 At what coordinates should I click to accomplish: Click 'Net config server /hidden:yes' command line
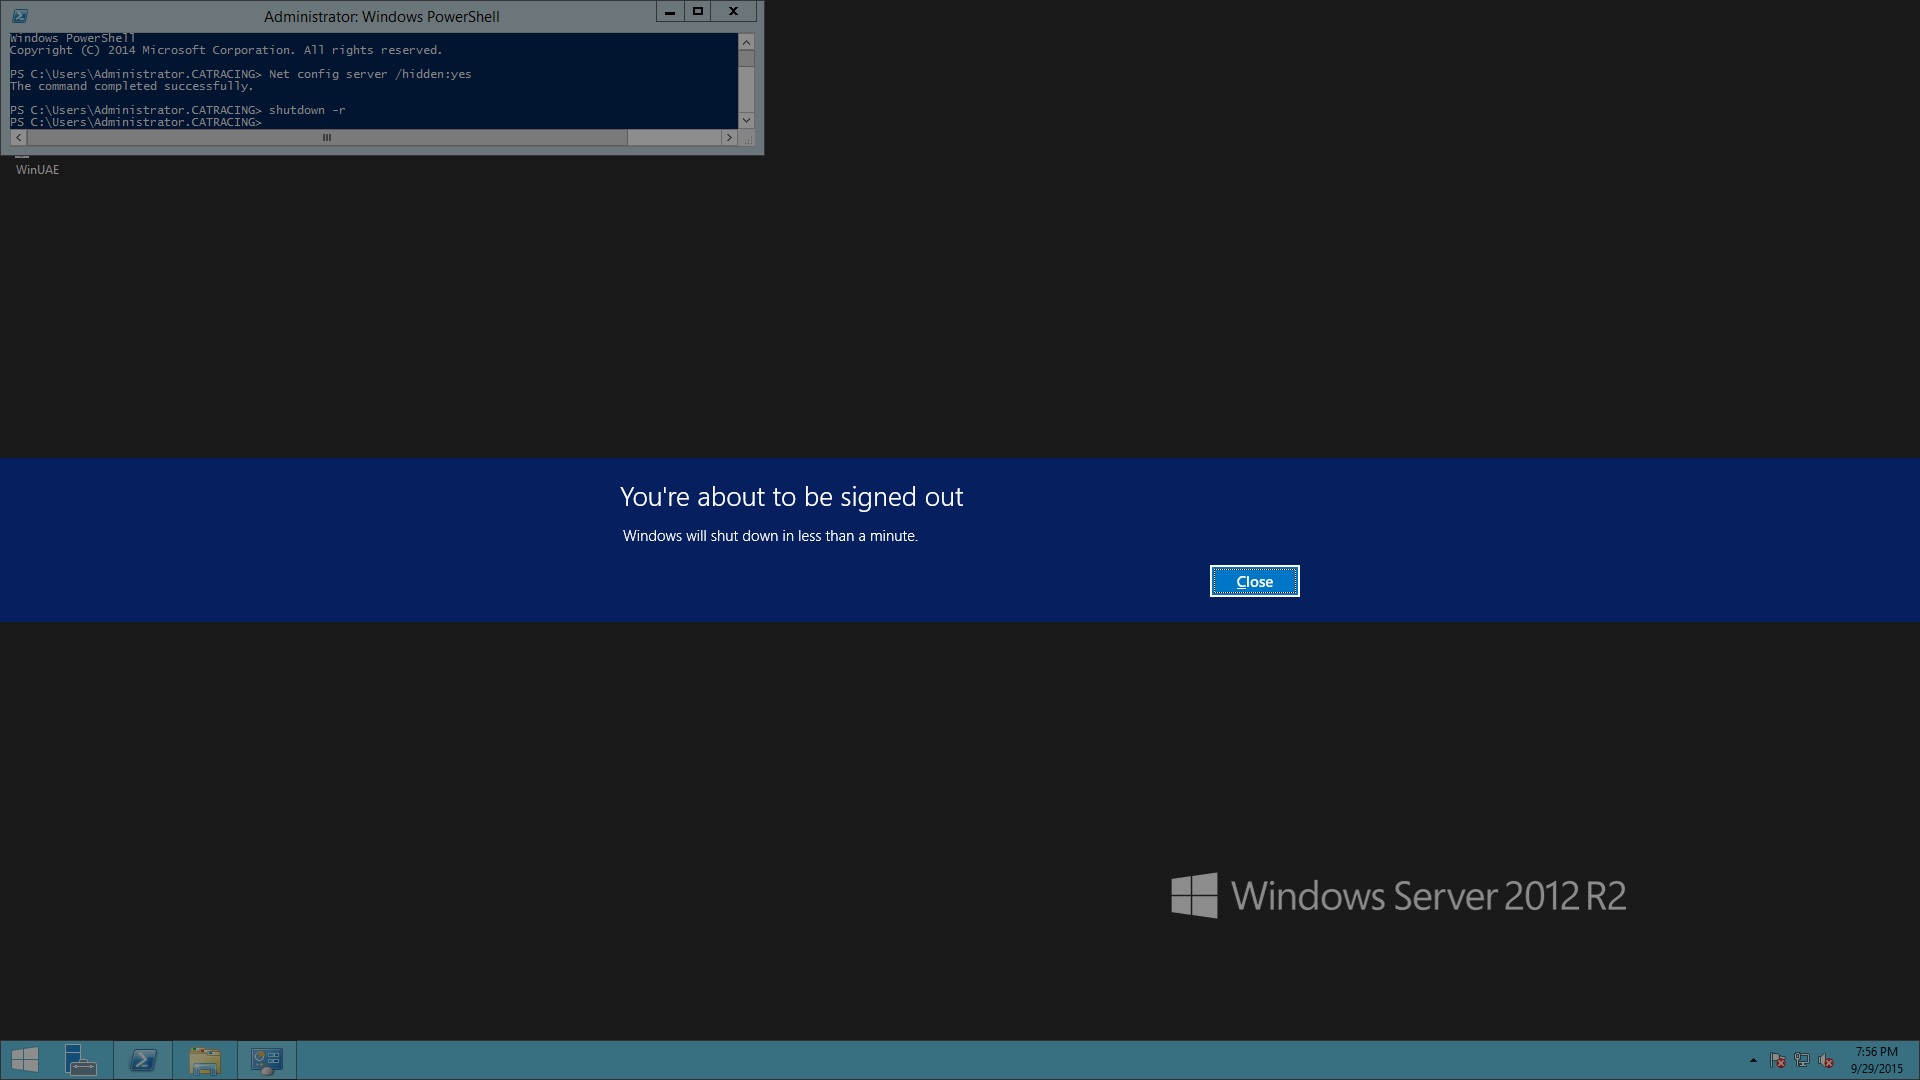[x=370, y=74]
